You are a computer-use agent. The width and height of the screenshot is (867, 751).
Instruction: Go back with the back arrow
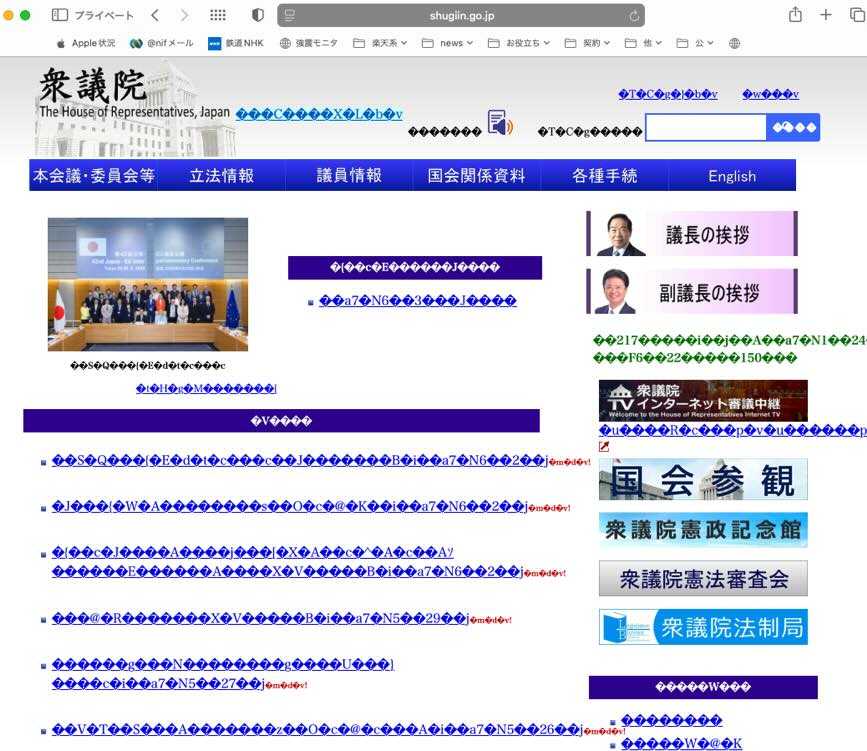[x=155, y=15]
